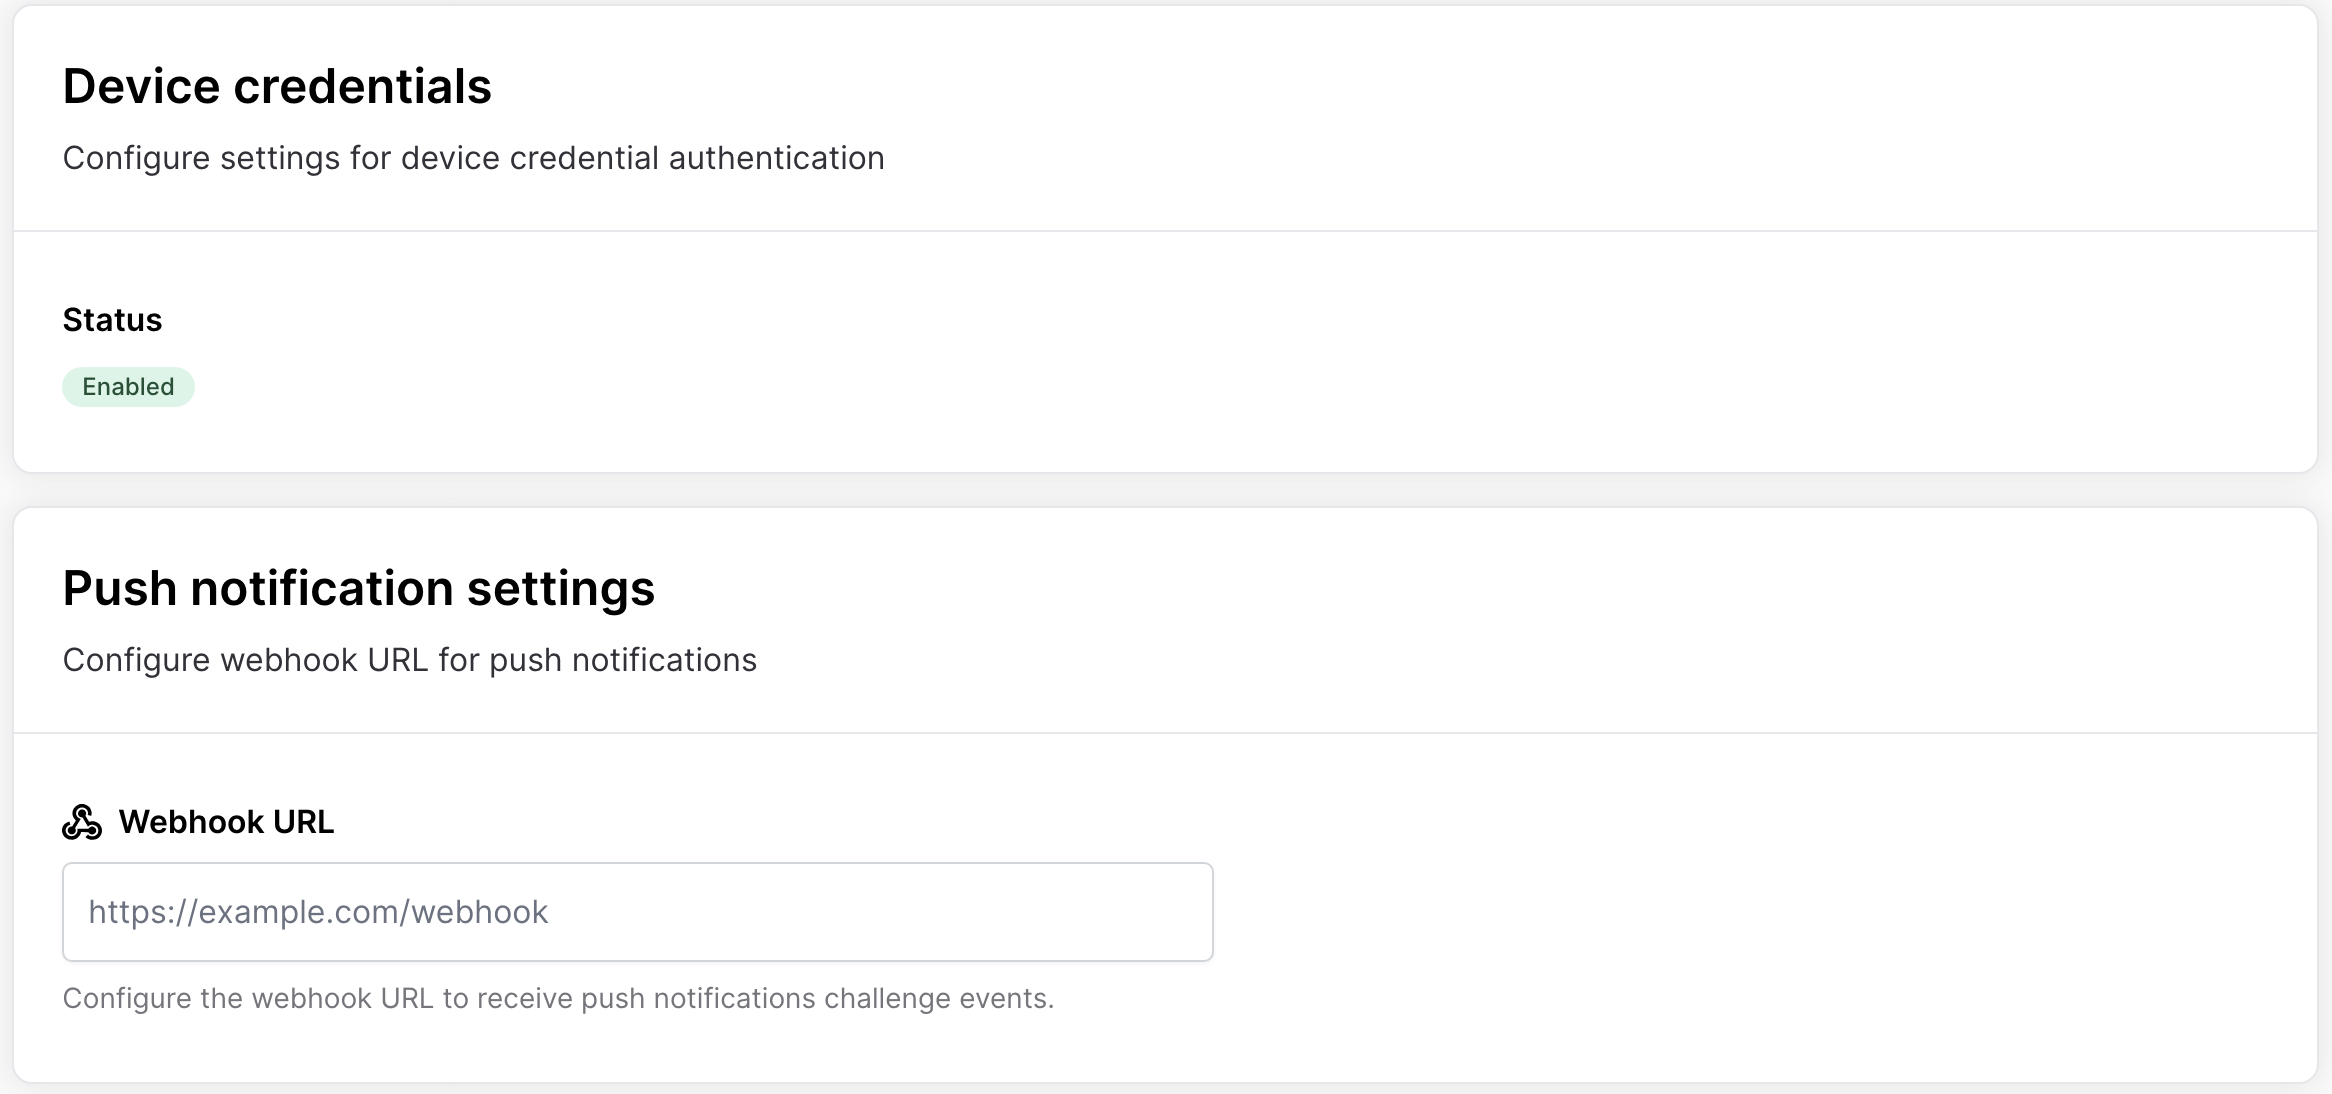The image size is (2332, 1094).
Task: Click the Webhook URL field label
Action: tap(226, 822)
